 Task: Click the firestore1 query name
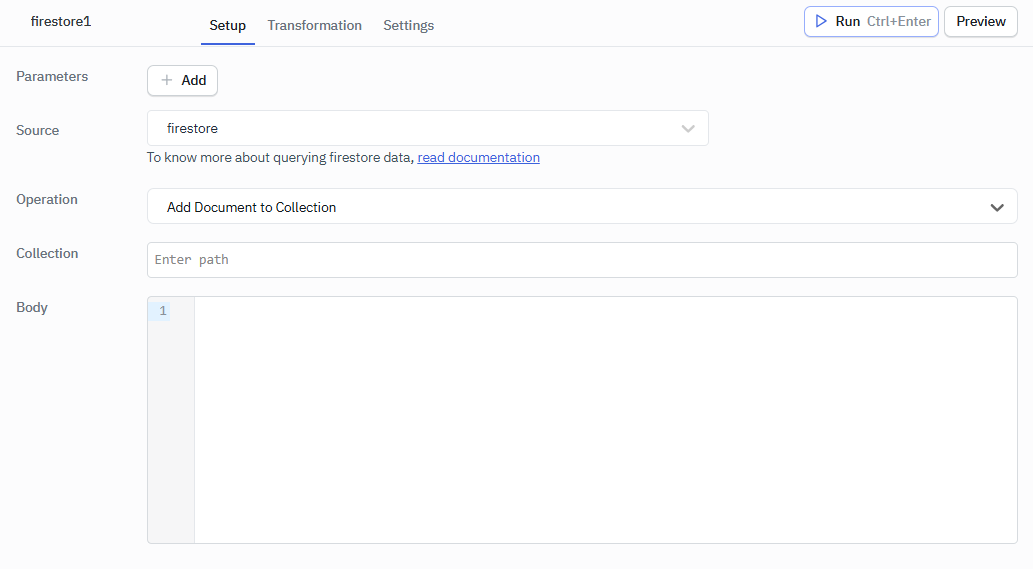[x=61, y=21]
